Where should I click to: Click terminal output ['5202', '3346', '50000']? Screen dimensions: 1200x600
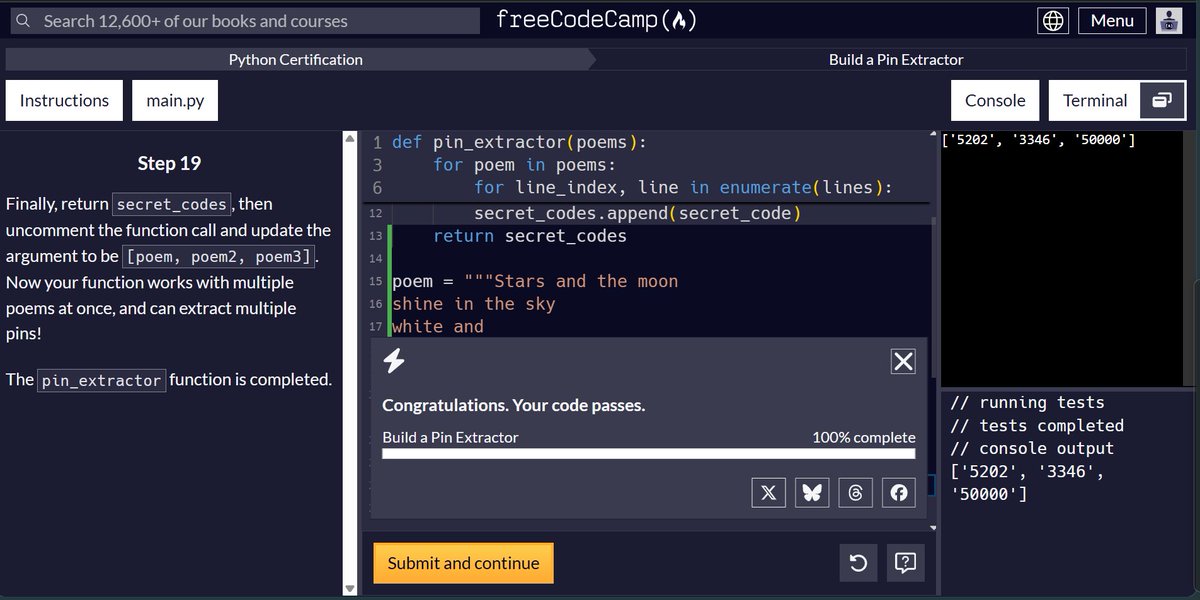[1040, 139]
